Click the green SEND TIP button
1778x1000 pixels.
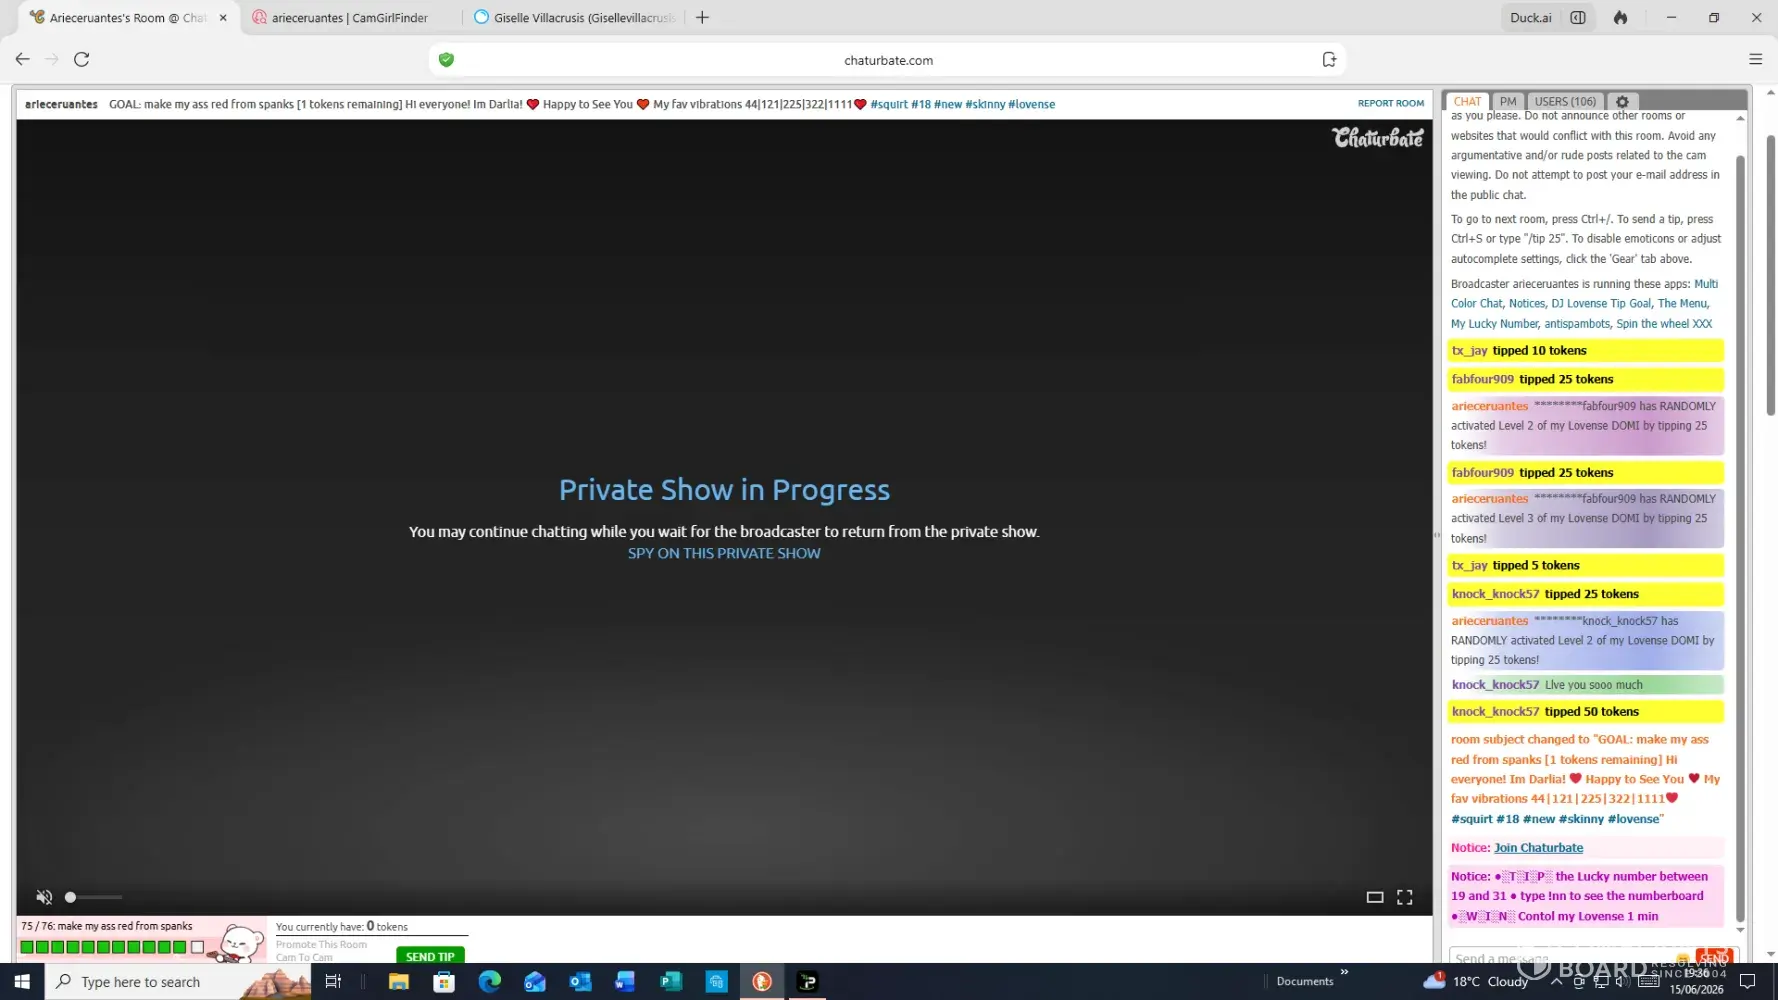coord(430,956)
